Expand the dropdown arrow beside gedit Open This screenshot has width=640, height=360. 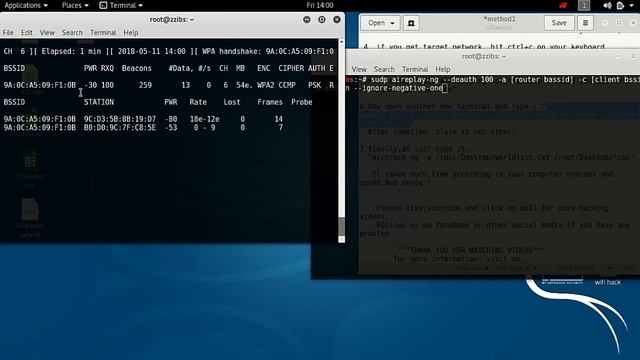(x=393, y=23)
